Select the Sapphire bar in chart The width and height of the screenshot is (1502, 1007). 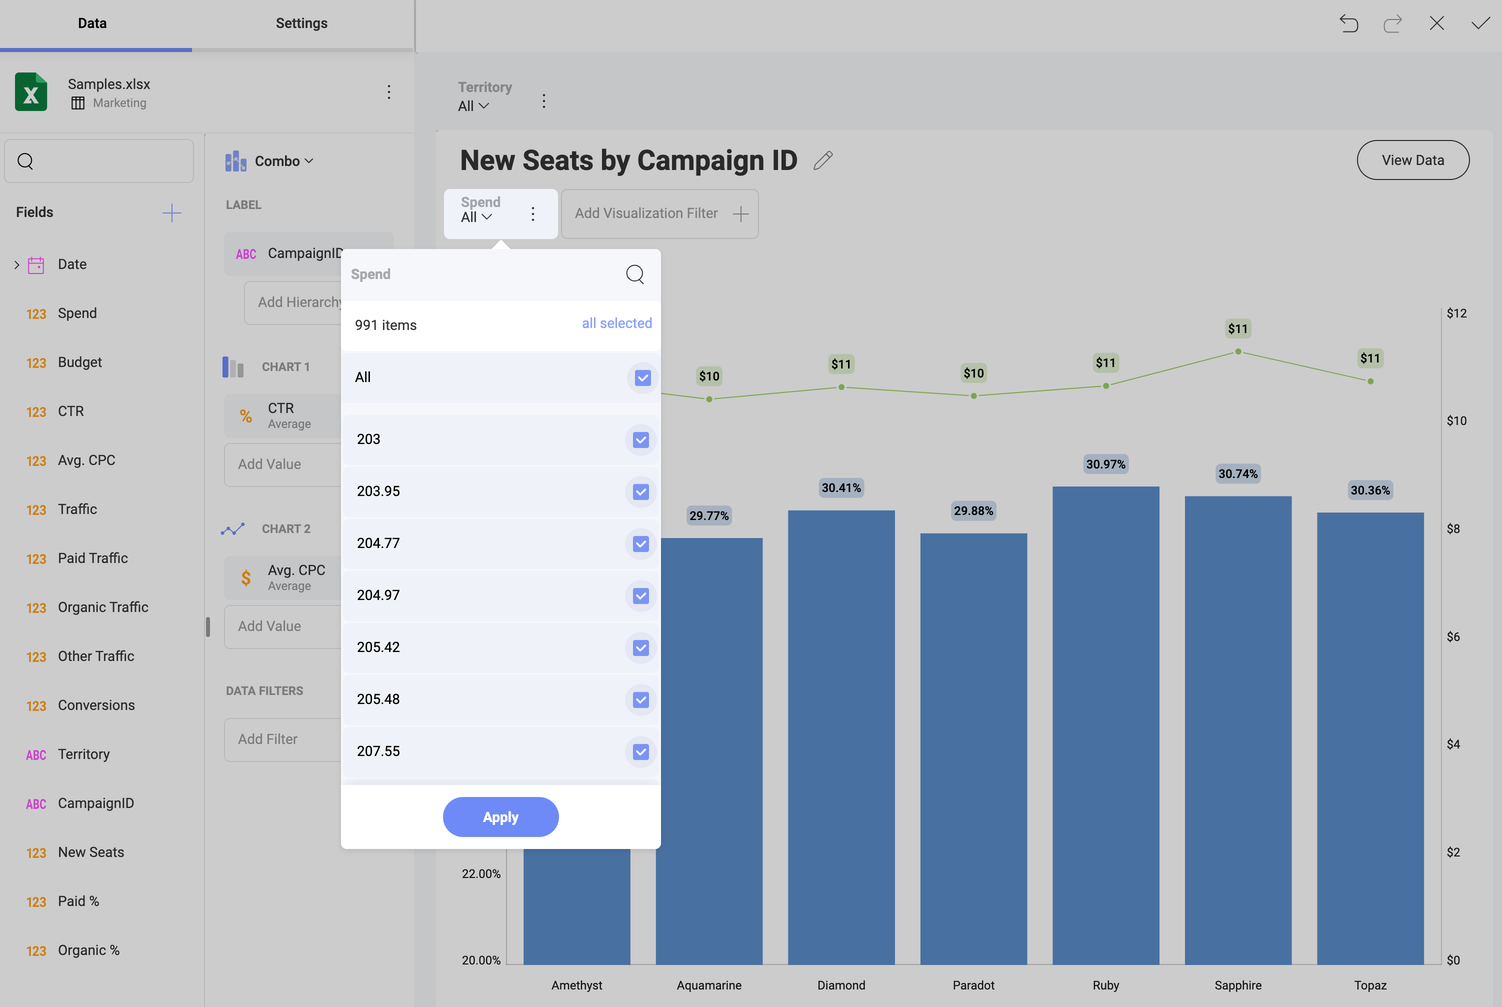[x=1238, y=730]
